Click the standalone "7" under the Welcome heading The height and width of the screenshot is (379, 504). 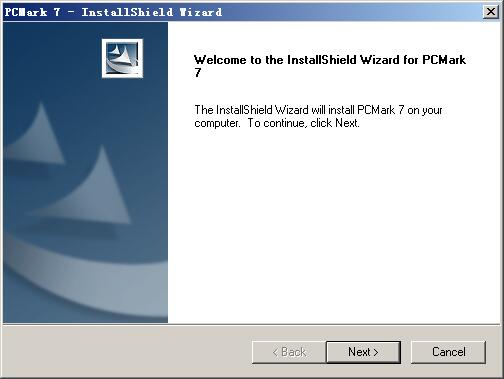198,73
